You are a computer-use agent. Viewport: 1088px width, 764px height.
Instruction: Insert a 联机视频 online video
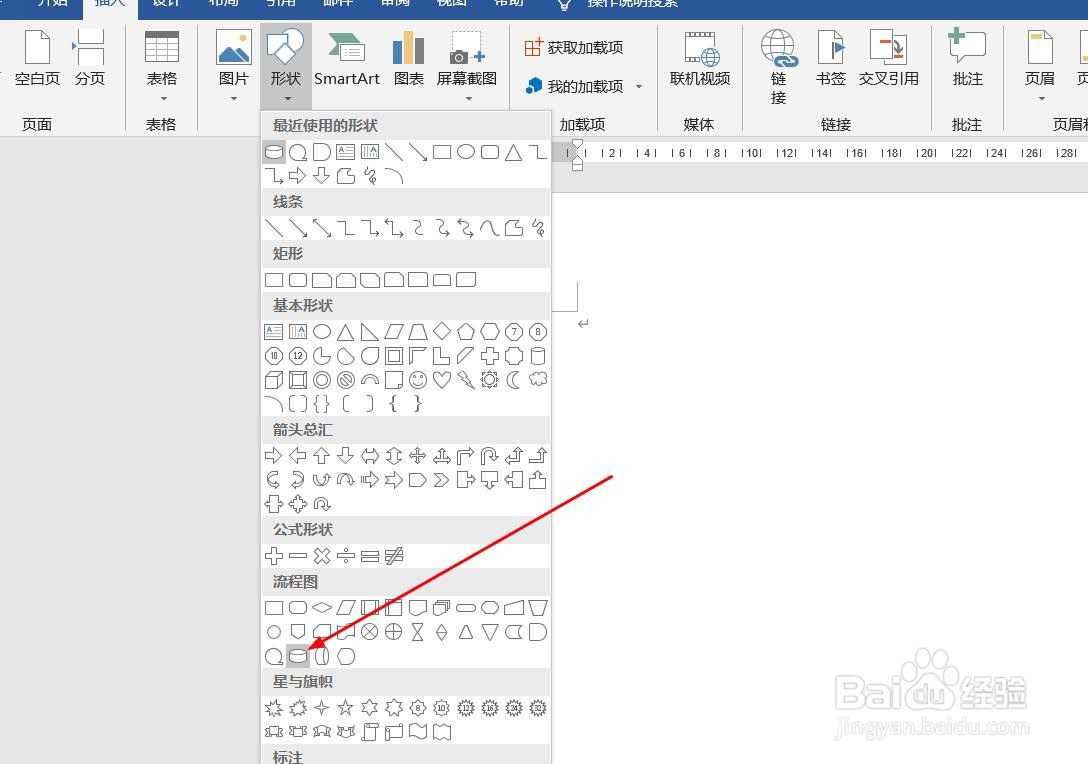click(x=699, y=60)
